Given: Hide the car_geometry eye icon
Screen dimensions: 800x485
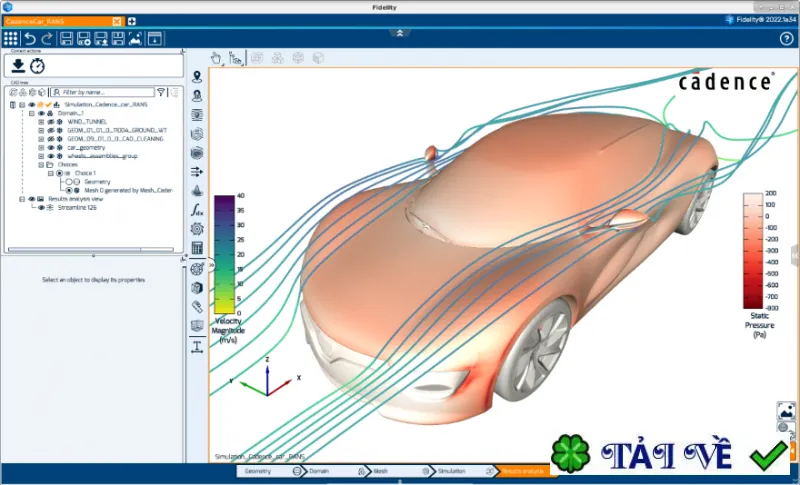Looking at the screenshot, I should (51, 147).
